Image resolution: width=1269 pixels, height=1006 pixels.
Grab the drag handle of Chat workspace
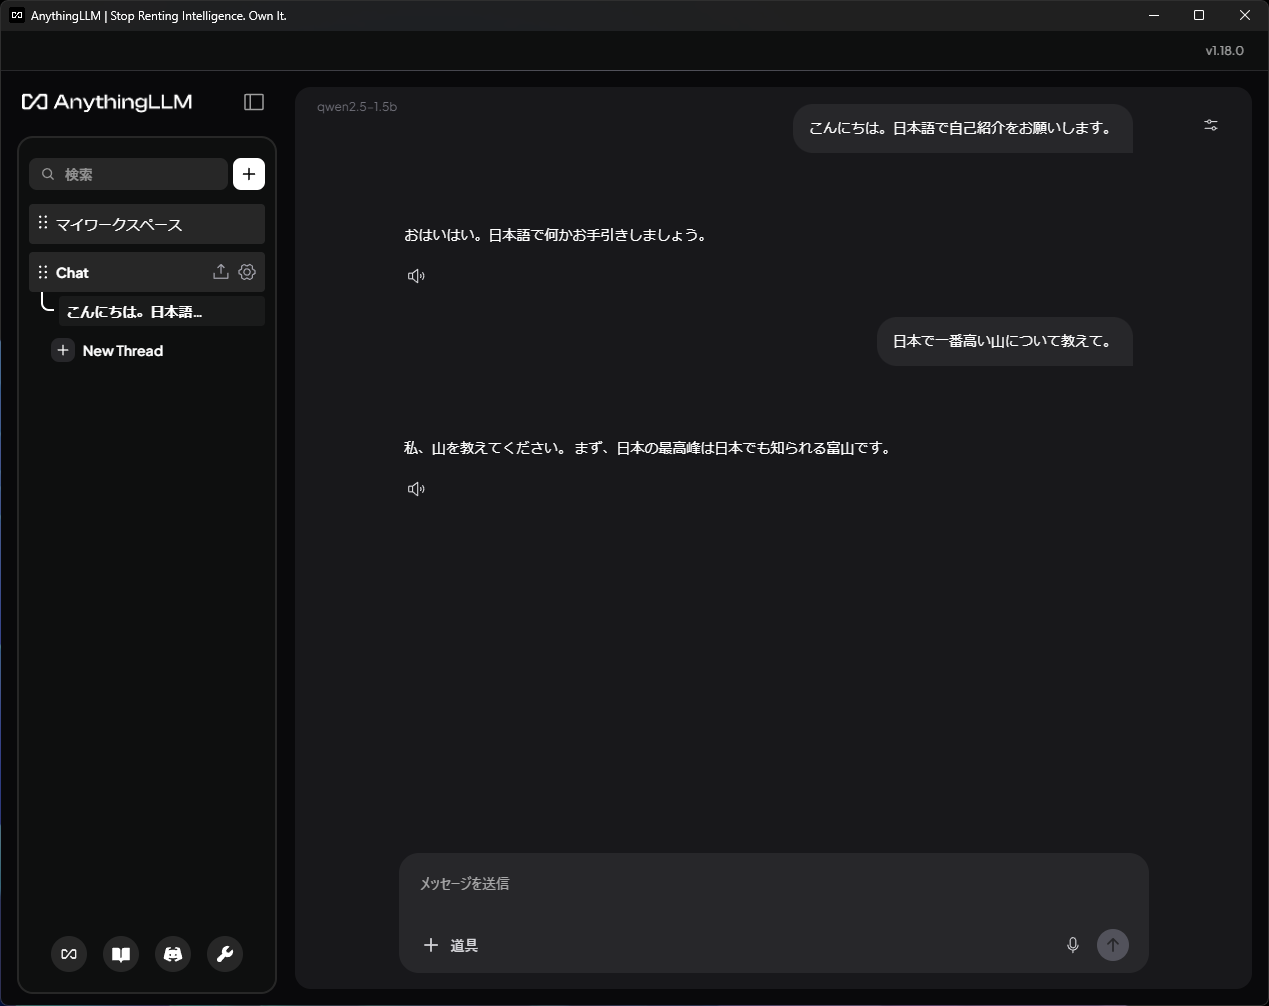(x=43, y=272)
